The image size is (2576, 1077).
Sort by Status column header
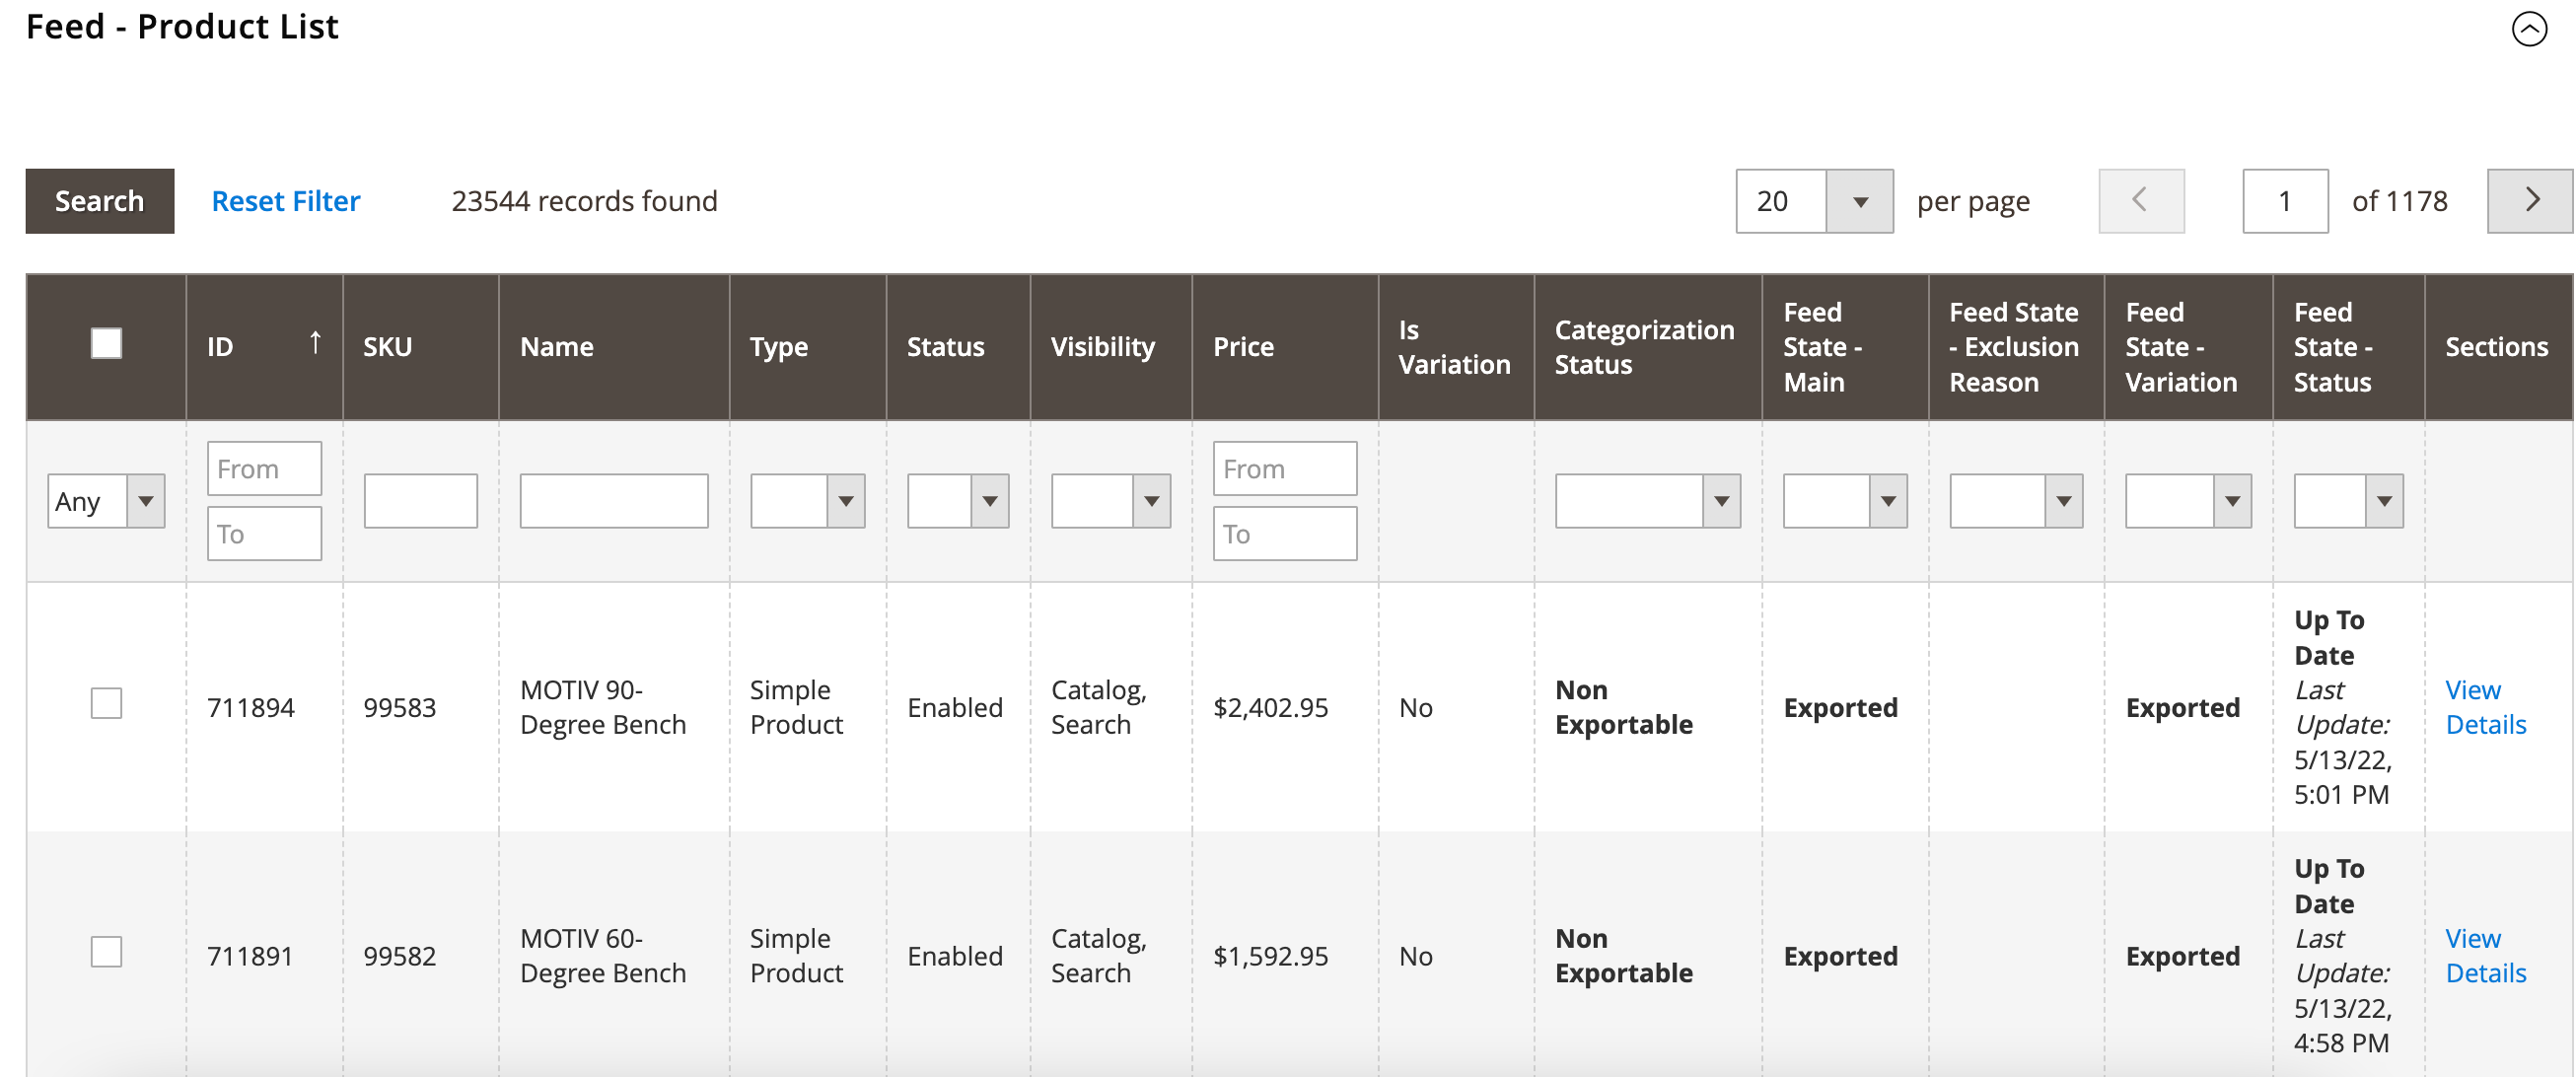(958, 347)
